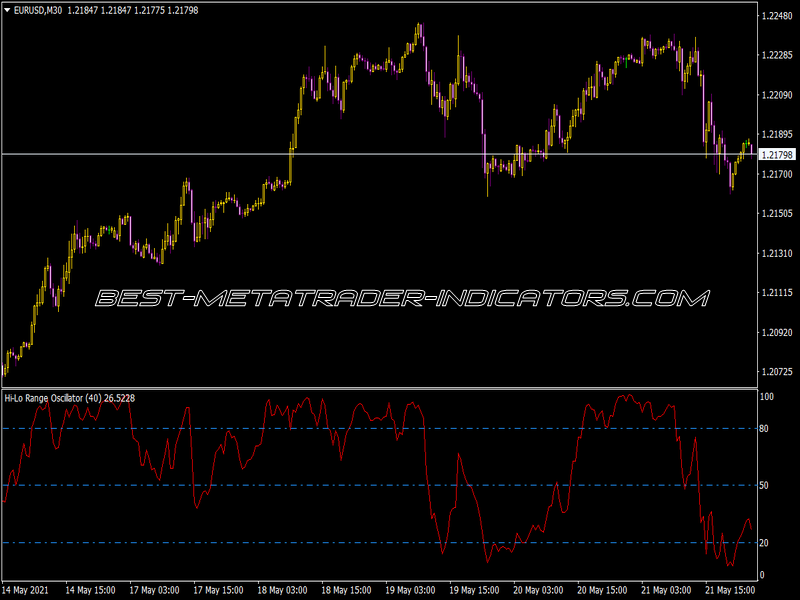Click the price scale value 1.20920

click(777, 332)
